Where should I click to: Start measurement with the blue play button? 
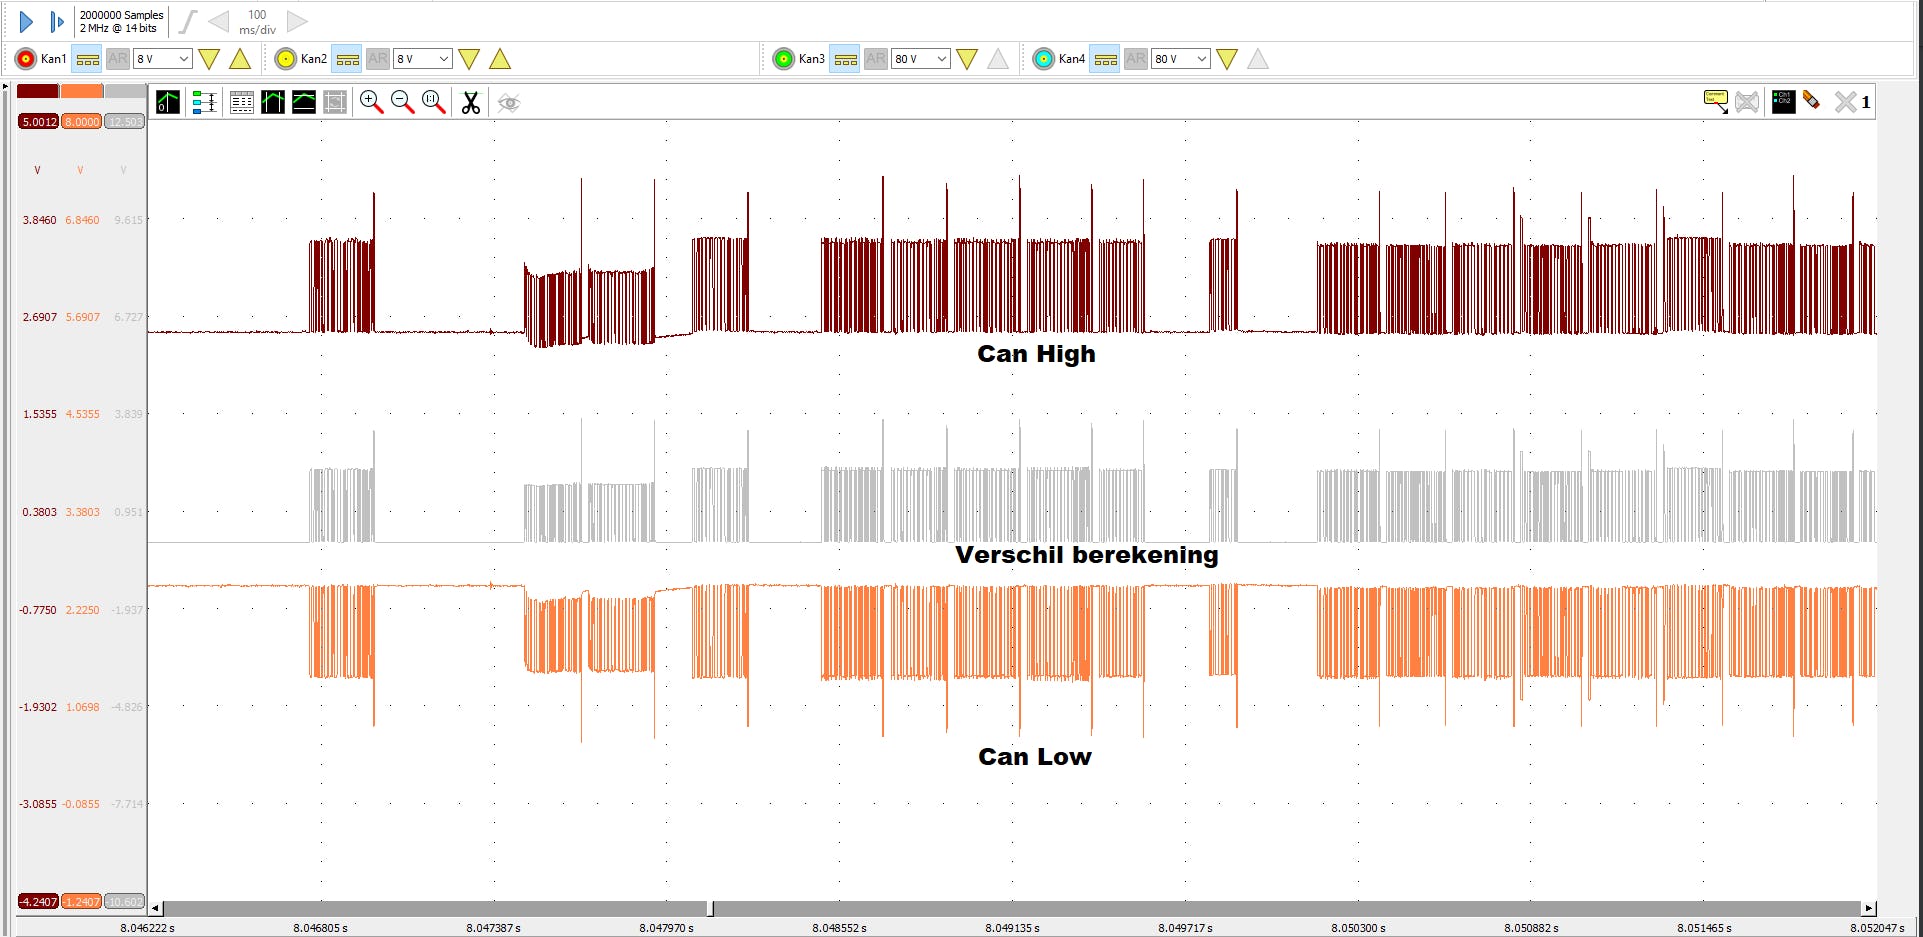pyautogui.click(x=26, y=21)
